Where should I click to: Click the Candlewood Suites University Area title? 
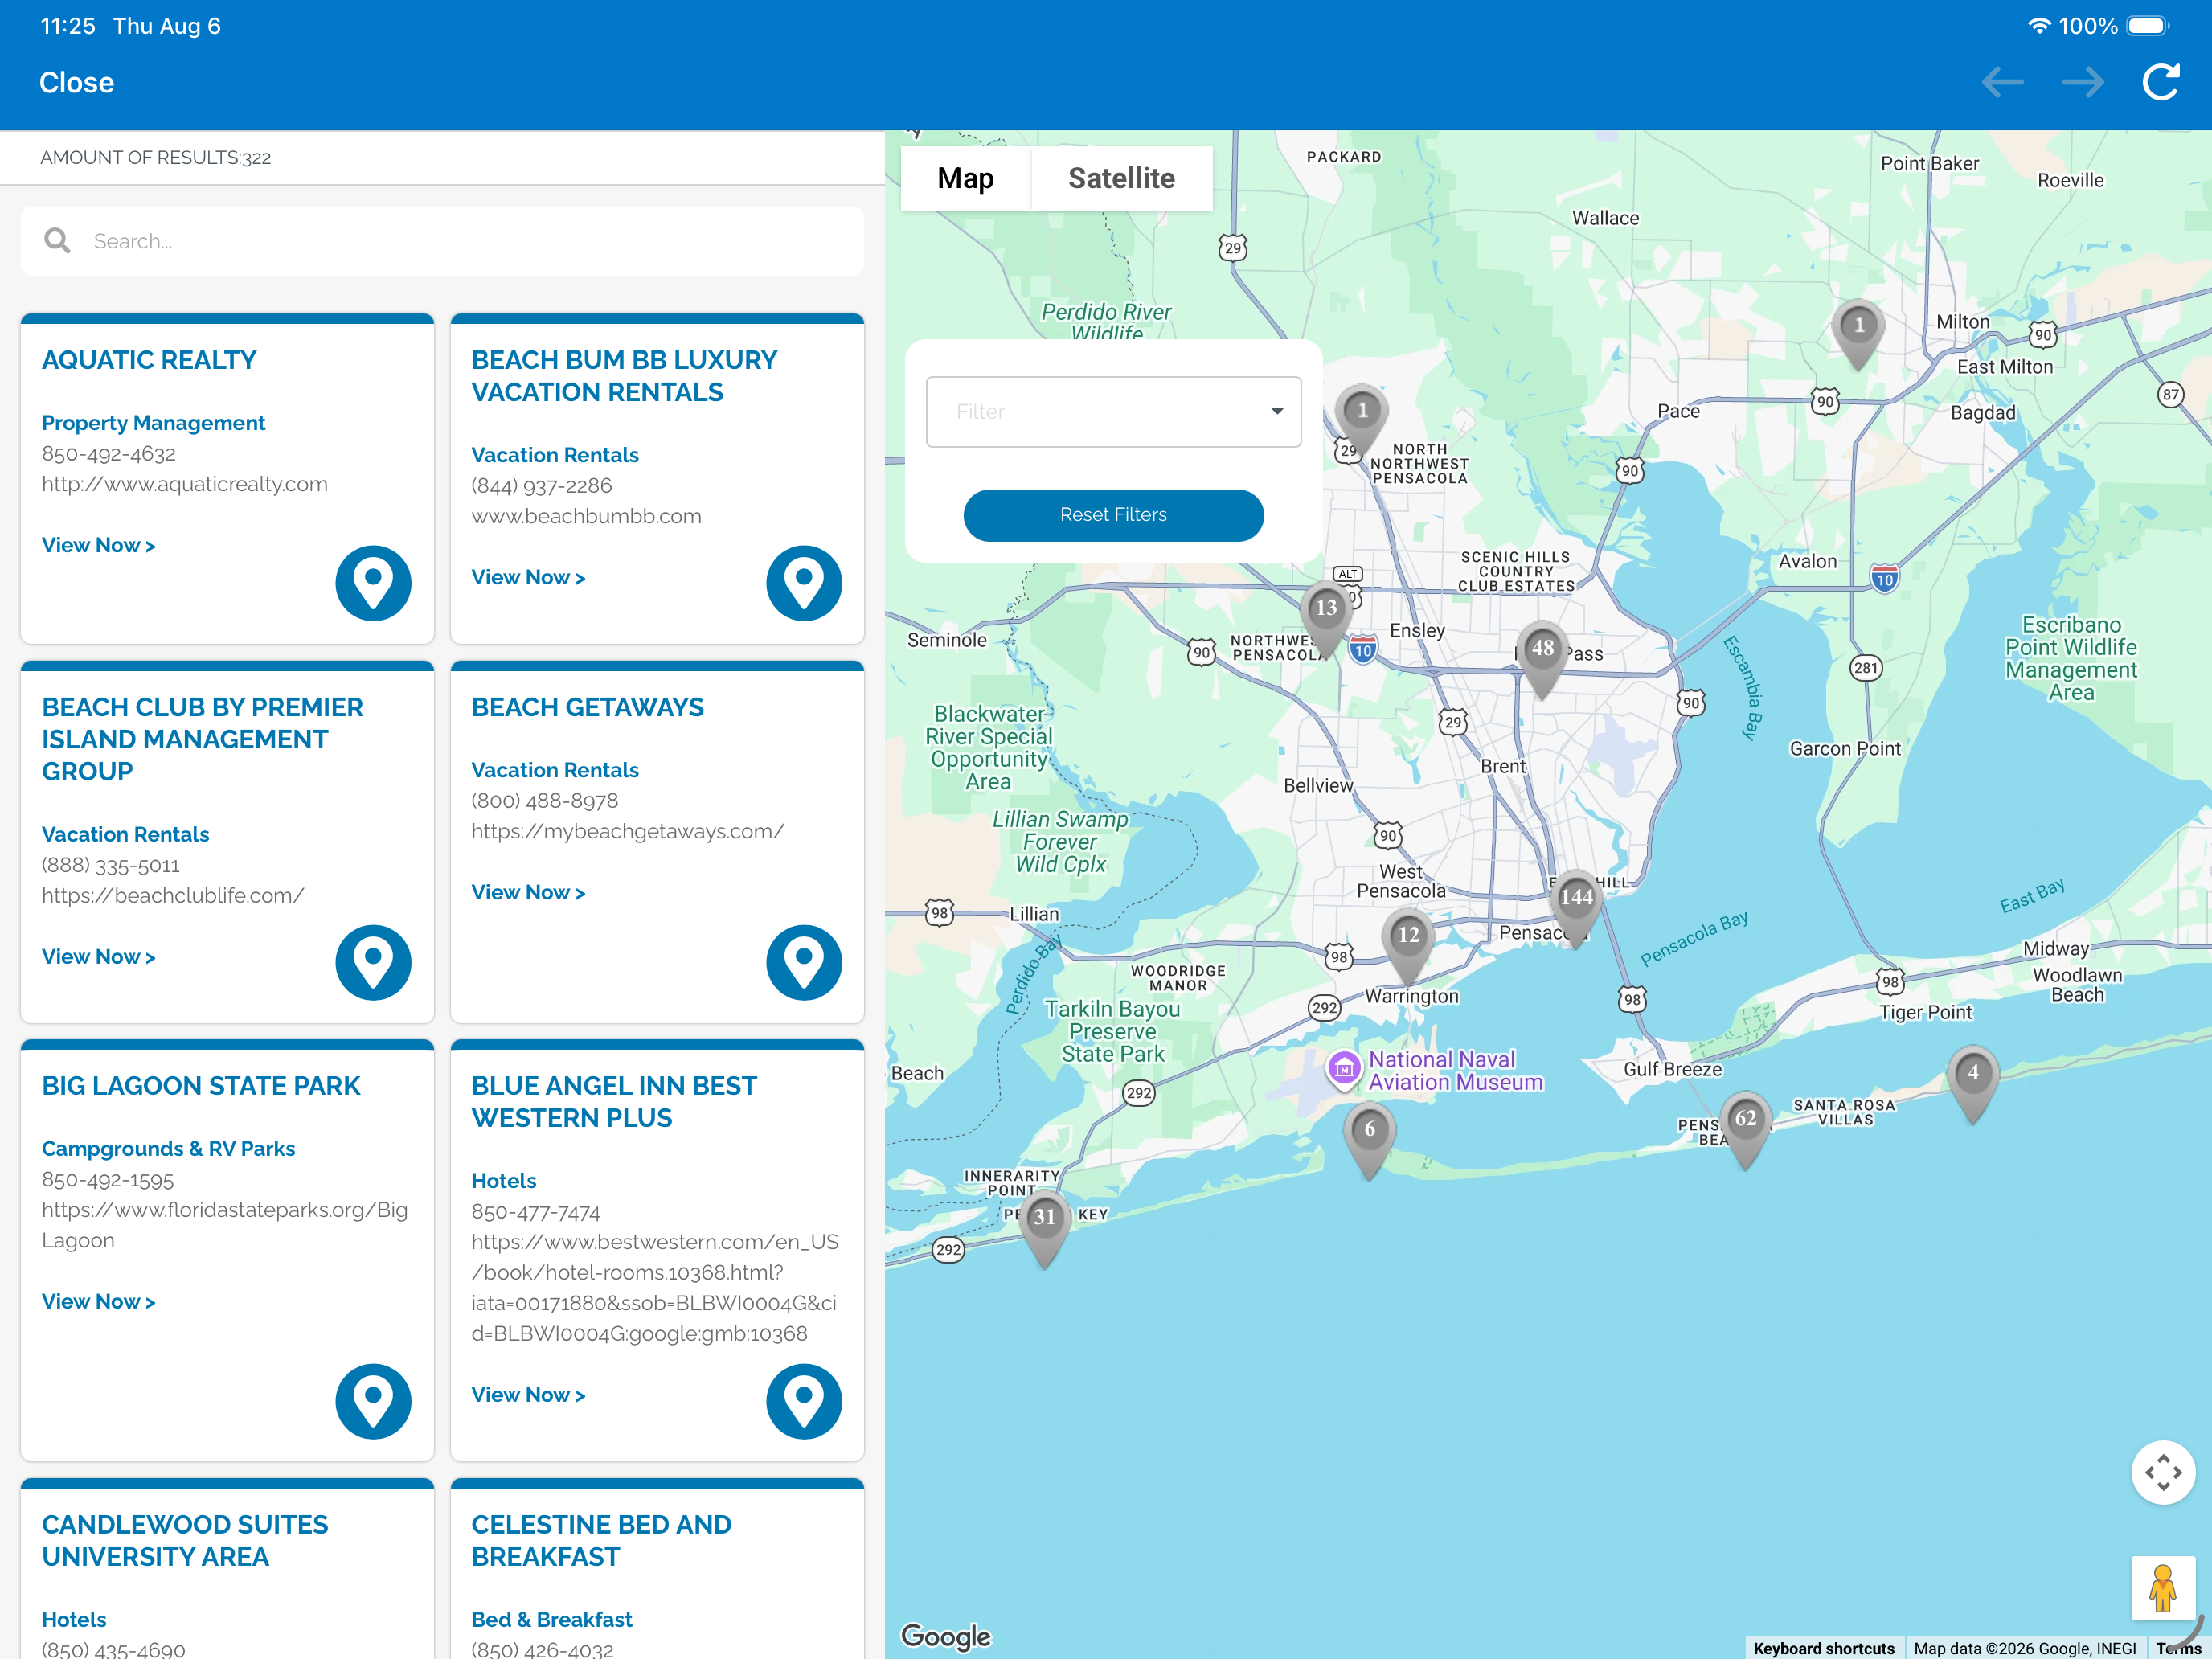pos(184,1540)
